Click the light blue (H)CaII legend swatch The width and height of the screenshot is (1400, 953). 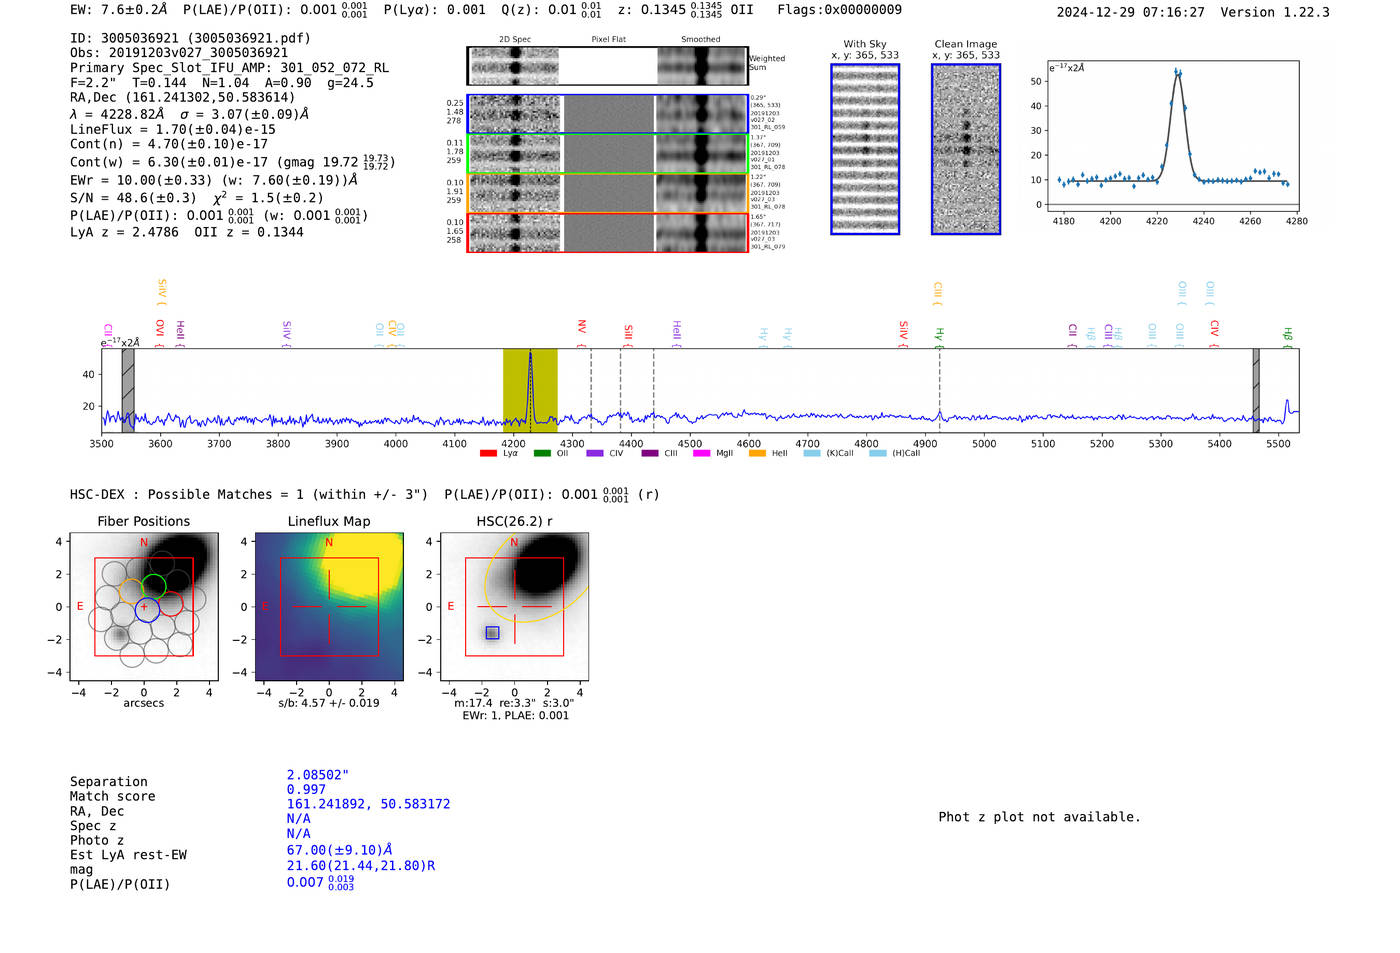pyautogui.click(x=878, y=454)
